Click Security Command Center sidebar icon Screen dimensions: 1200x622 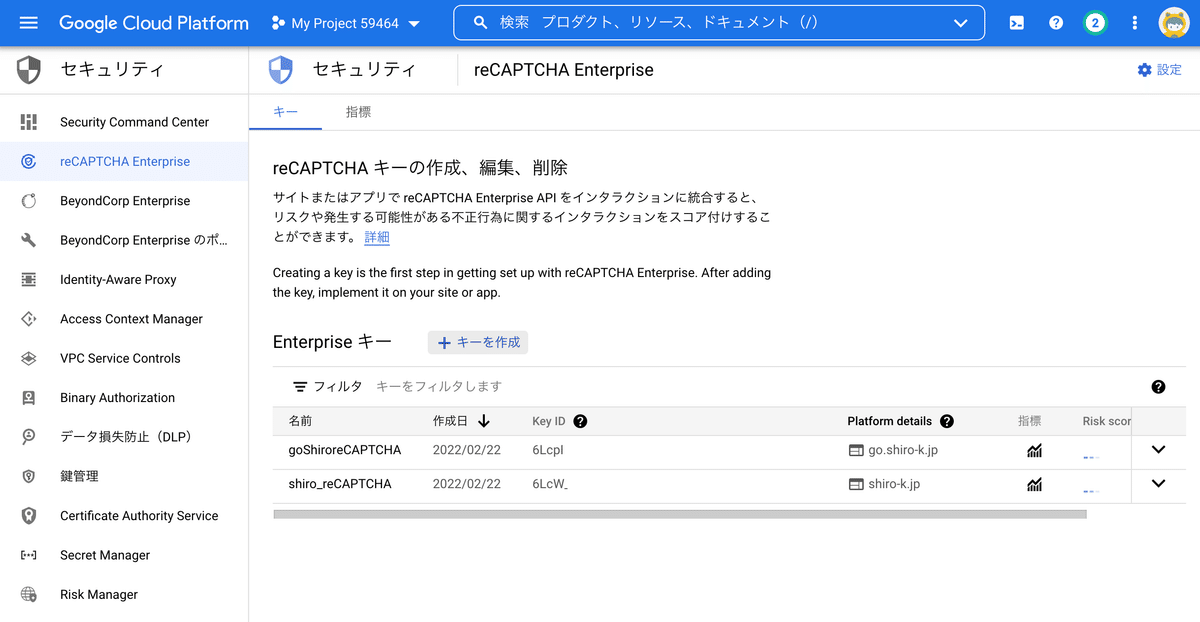tap(29, 122)
